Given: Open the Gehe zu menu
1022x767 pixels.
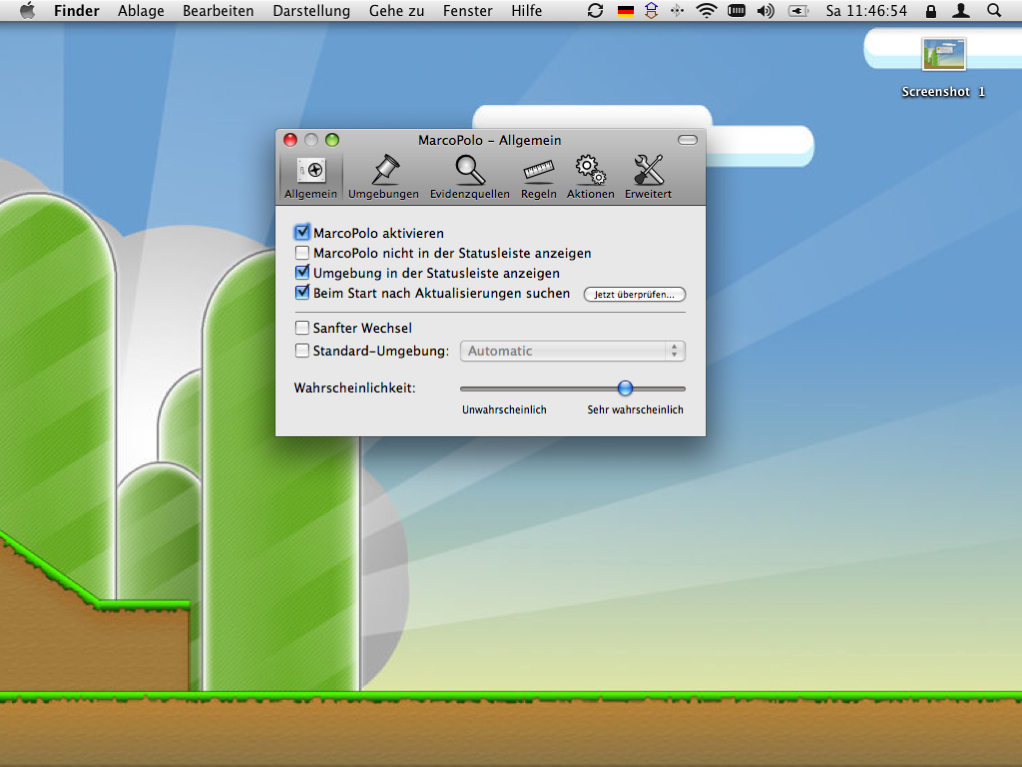Looking at the screenshot, I should [396, 11].
